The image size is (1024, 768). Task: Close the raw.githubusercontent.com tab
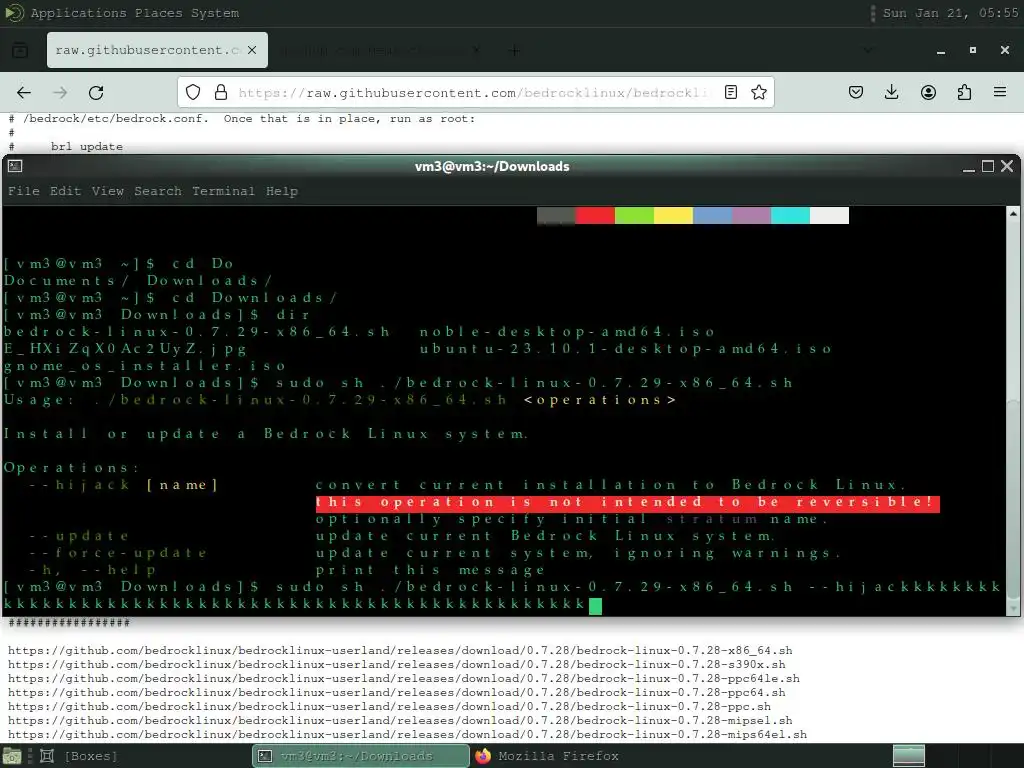click(x=252, y=50)
